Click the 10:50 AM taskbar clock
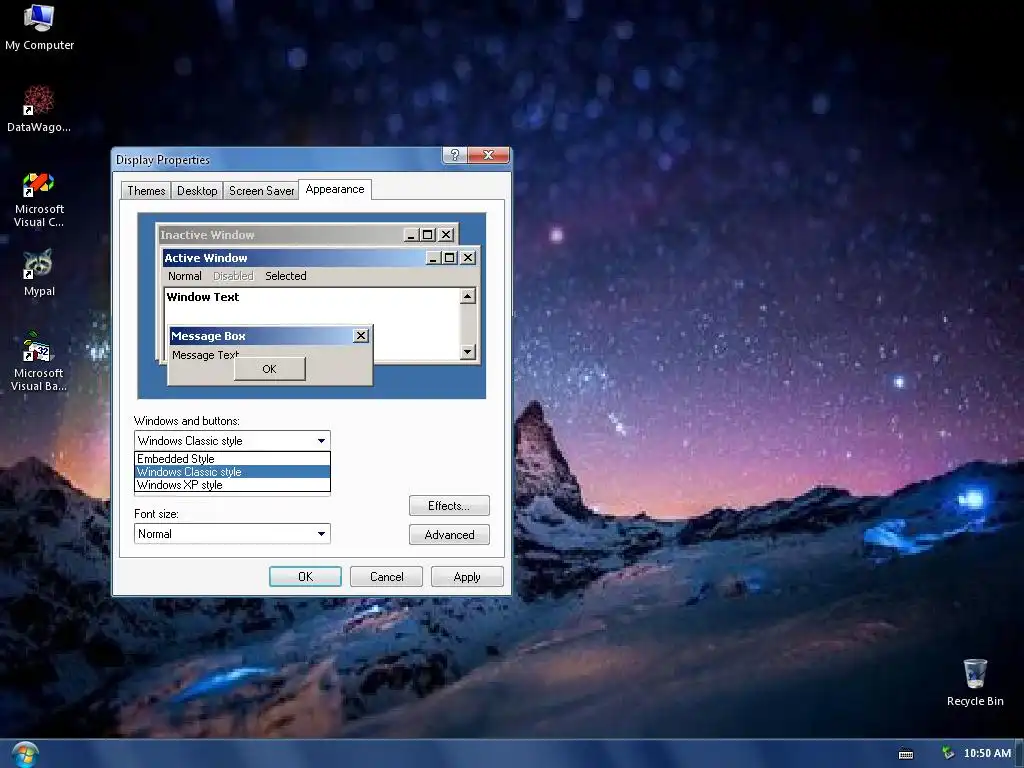 987,753
